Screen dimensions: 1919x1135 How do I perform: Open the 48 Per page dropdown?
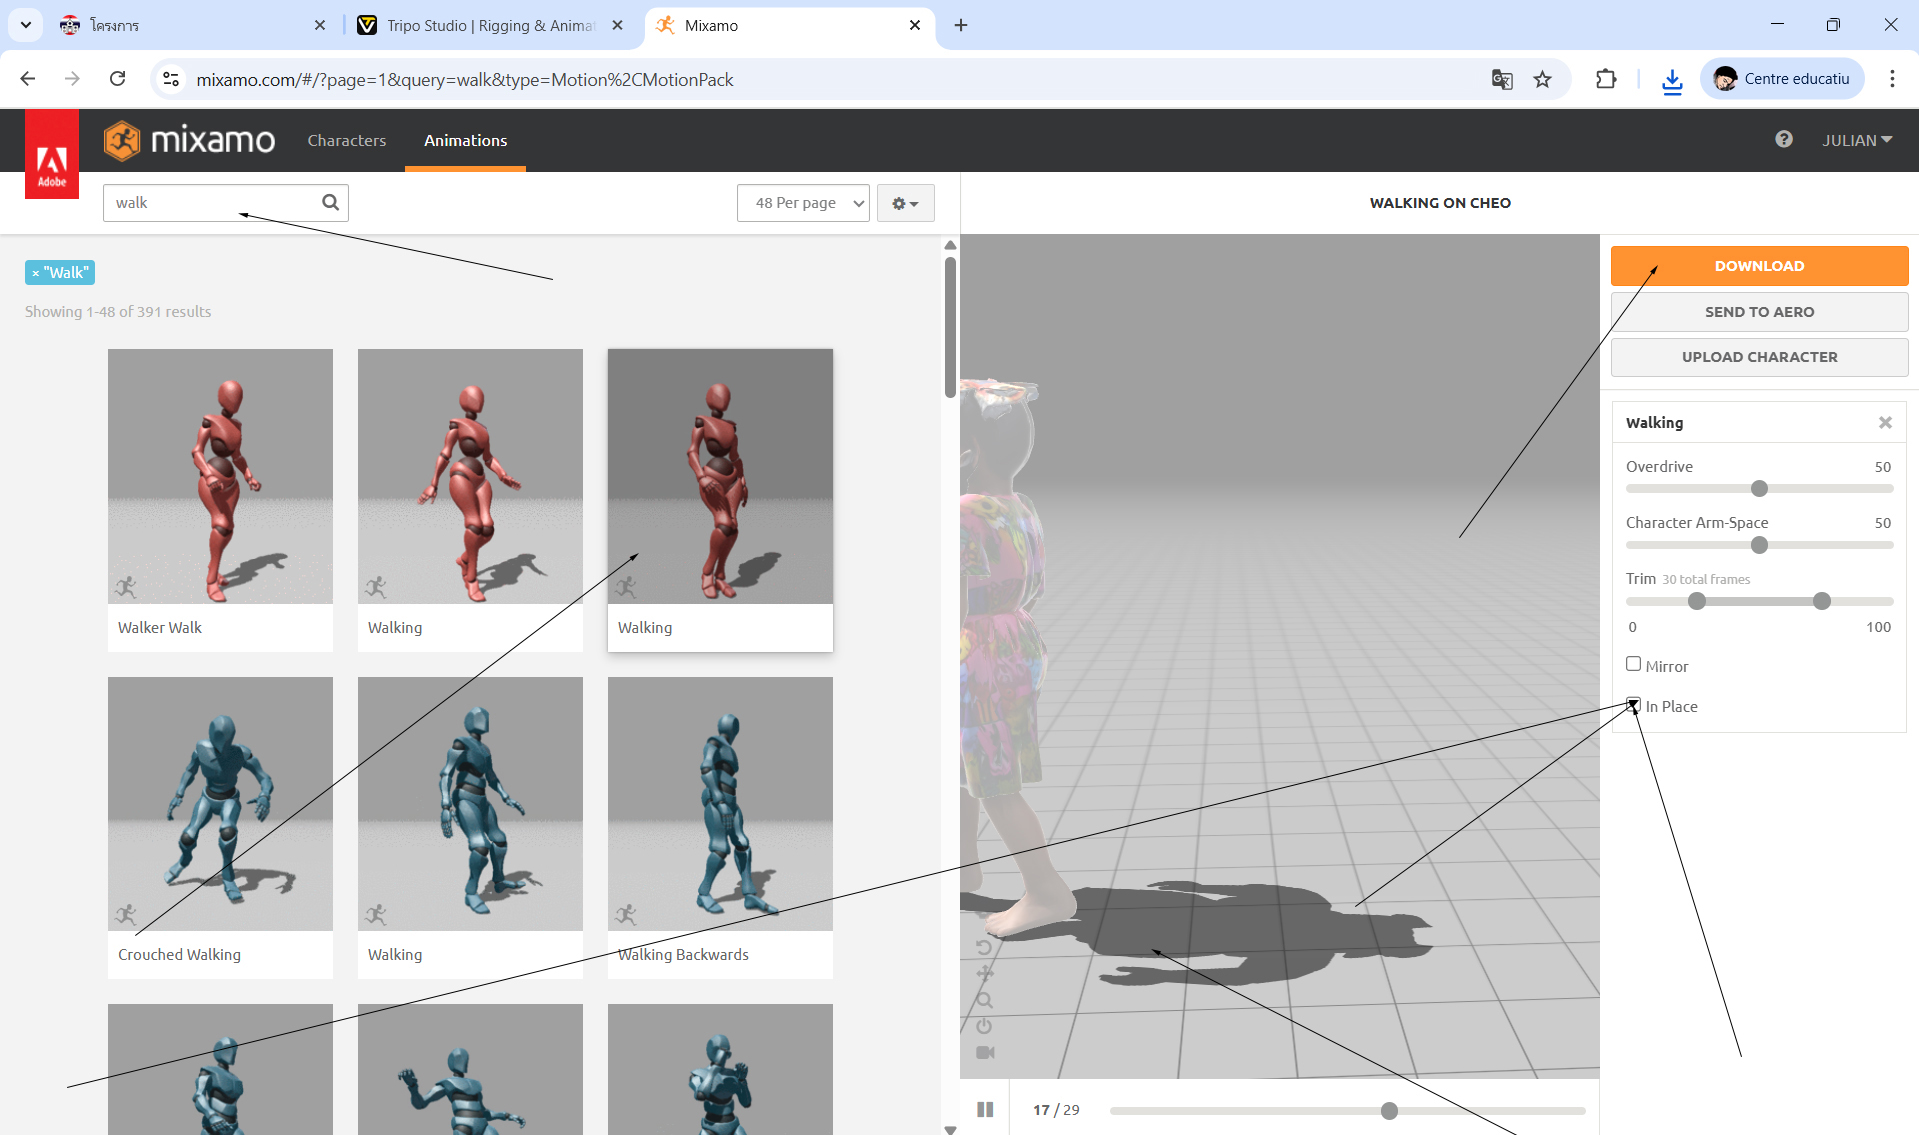click(803, 203)
